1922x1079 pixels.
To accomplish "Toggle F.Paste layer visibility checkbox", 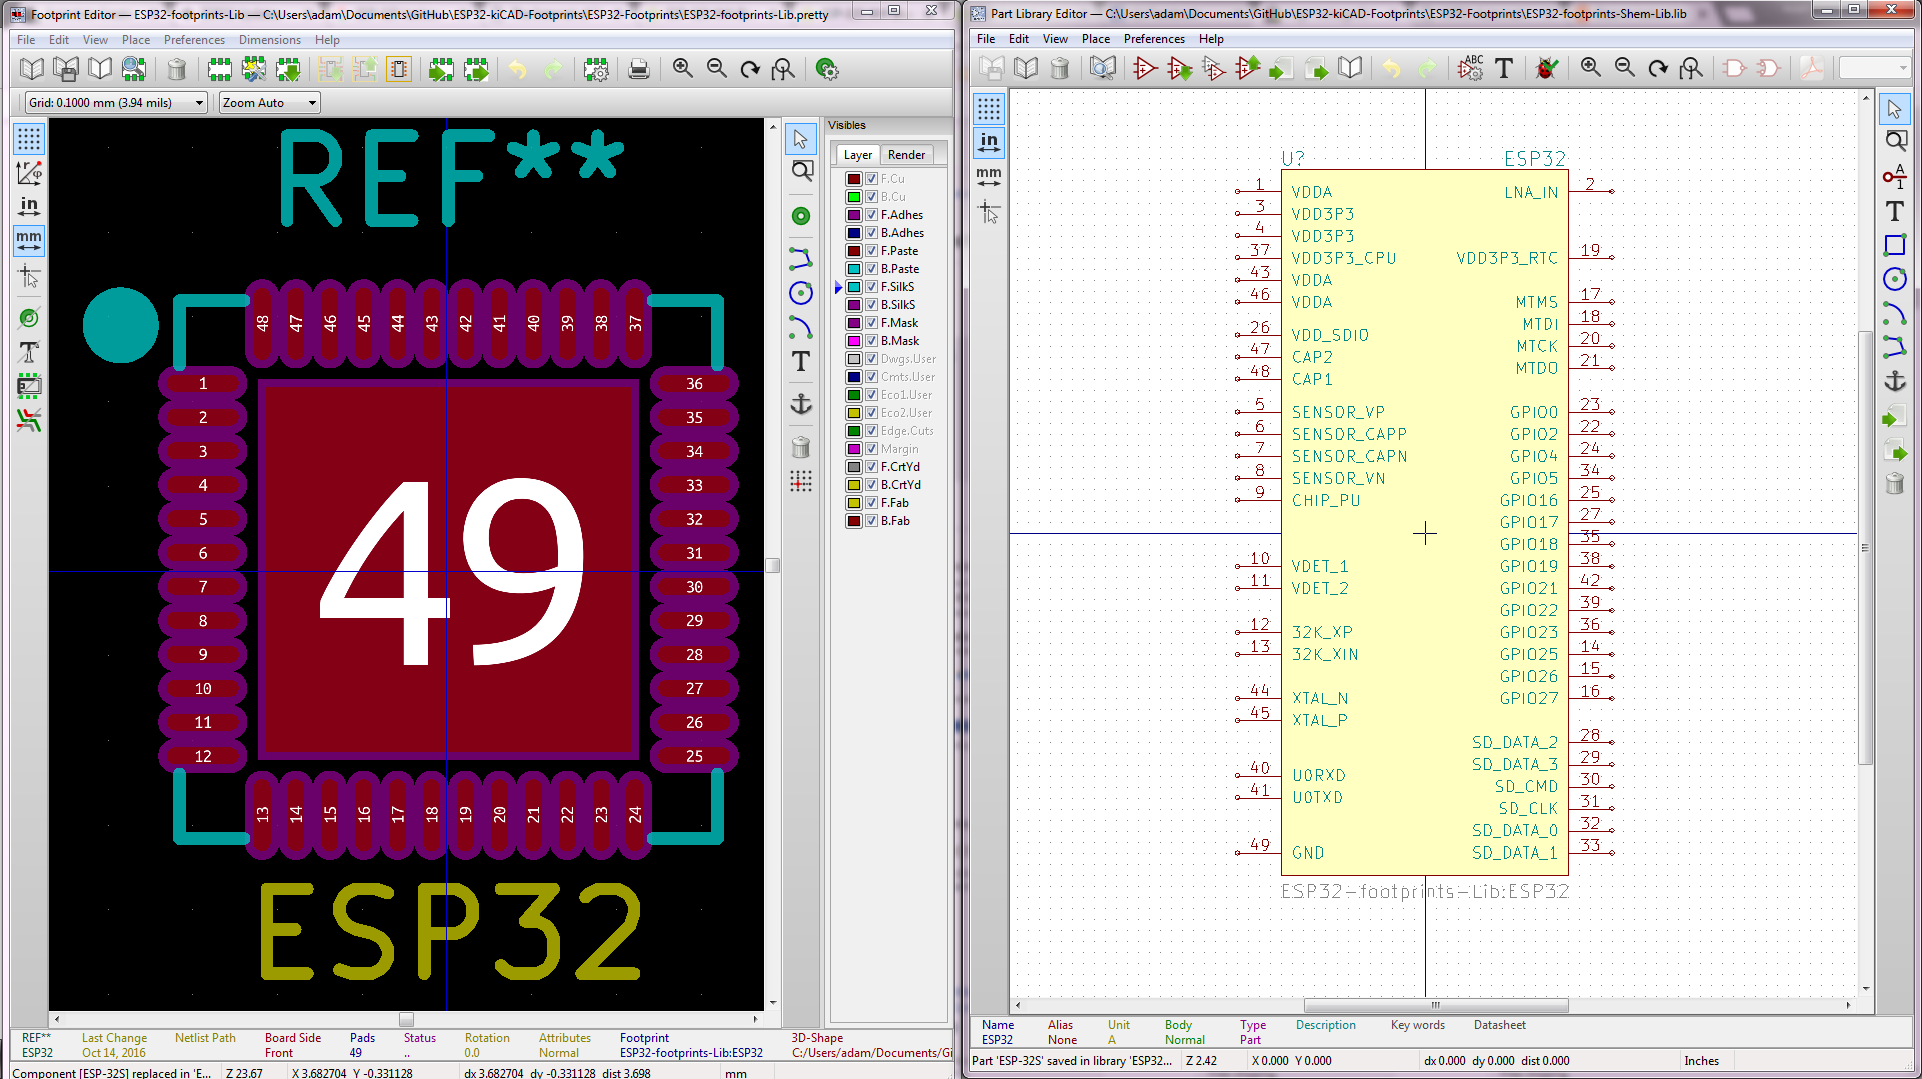I will pyautogui.click(x=871, y=251).
